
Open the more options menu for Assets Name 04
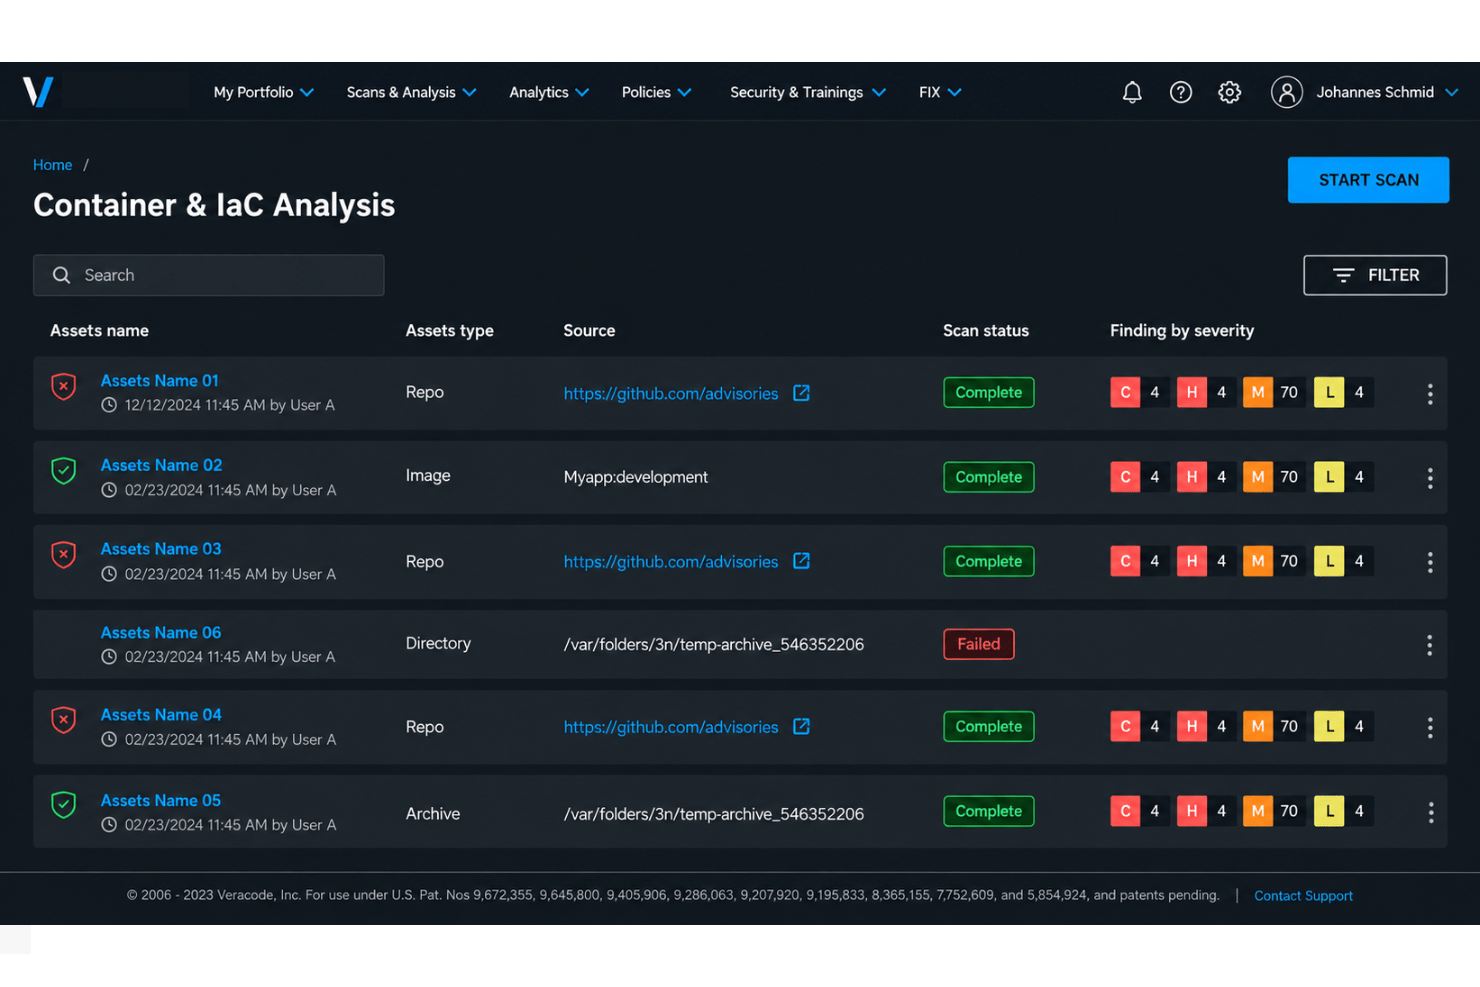tap(1430, 728)
